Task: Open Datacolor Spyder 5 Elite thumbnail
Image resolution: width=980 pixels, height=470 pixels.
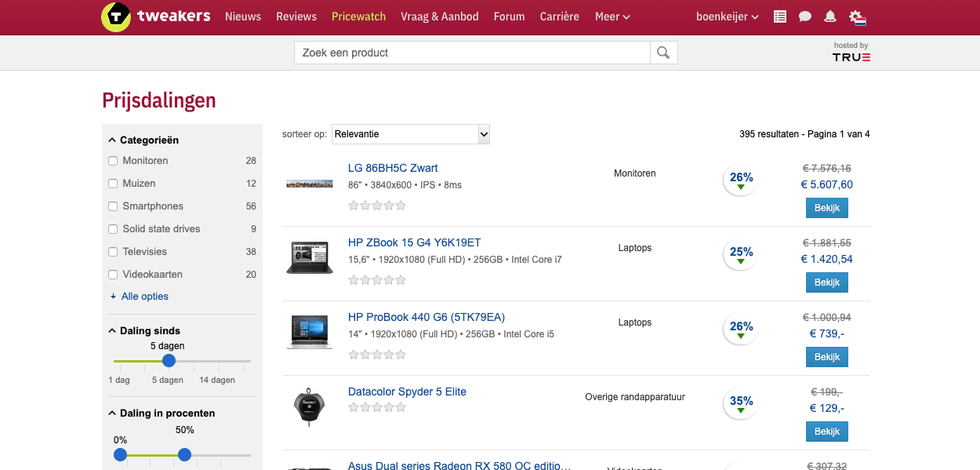Action: [x=309, y=407]
